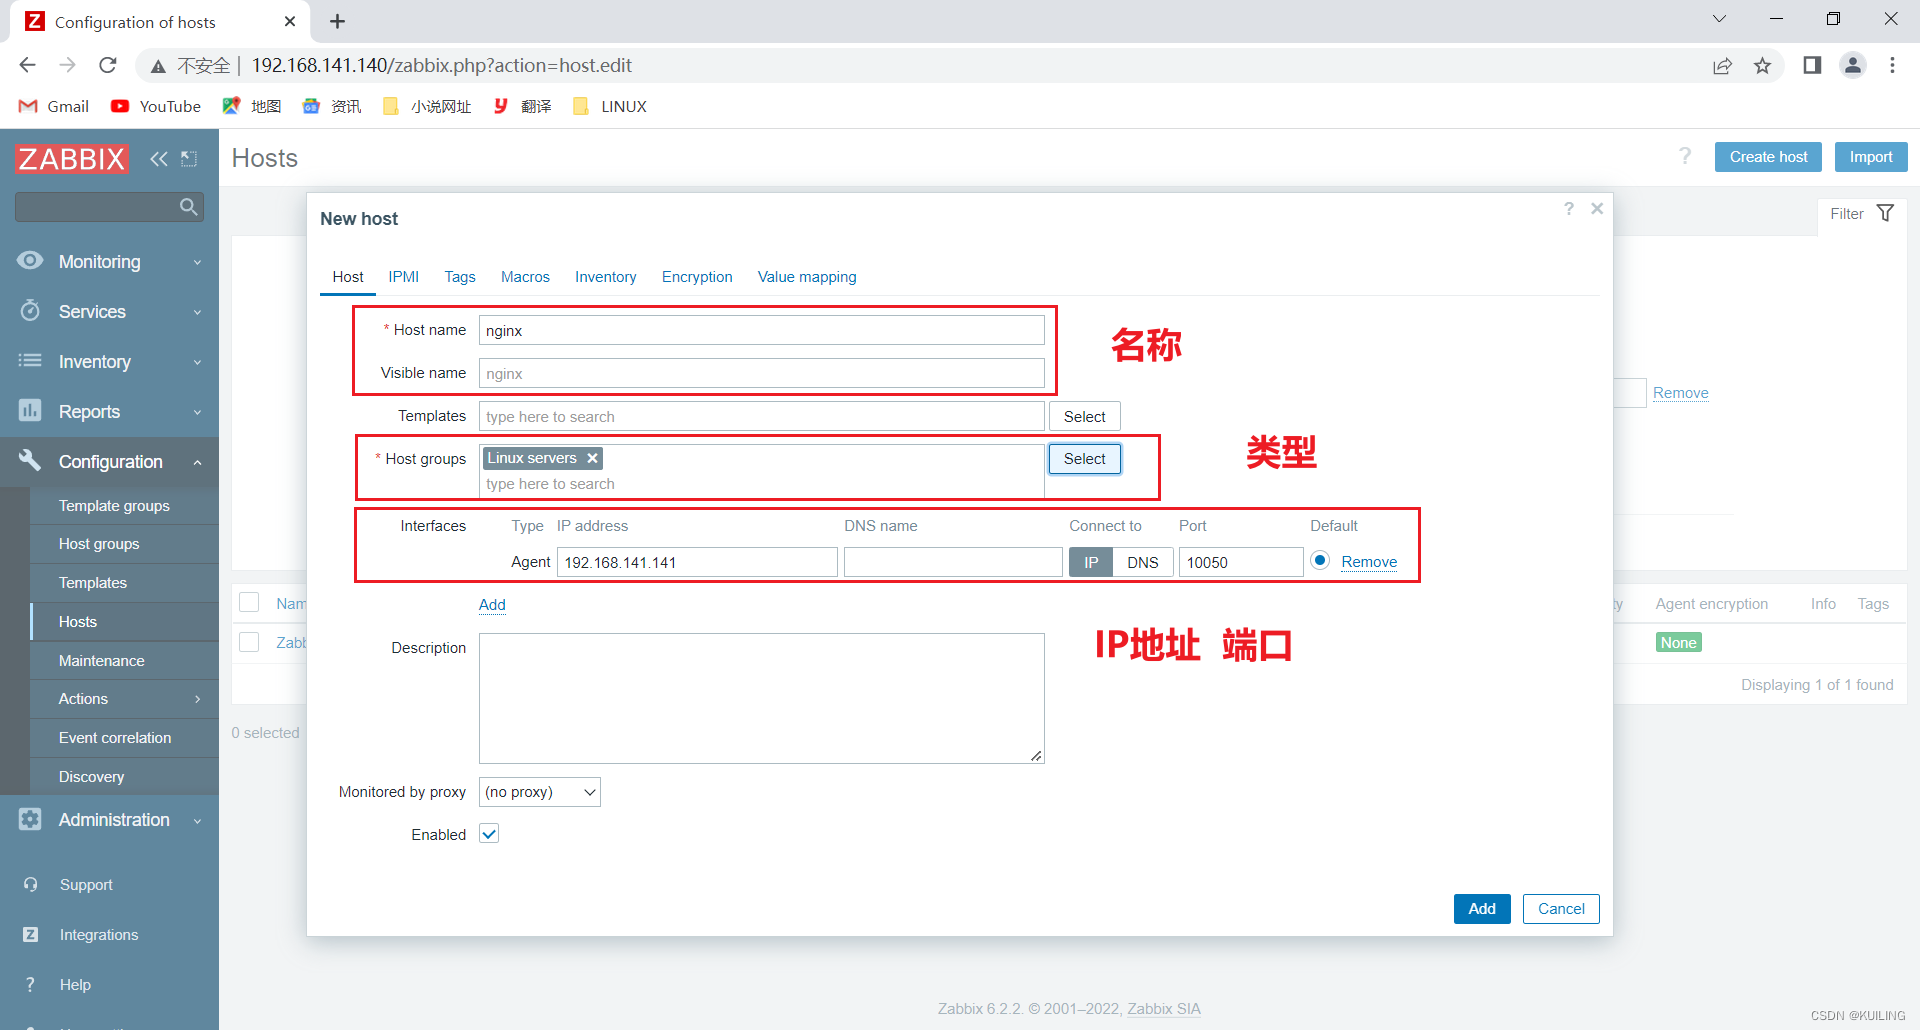Go back in browser history

(27, 65)
